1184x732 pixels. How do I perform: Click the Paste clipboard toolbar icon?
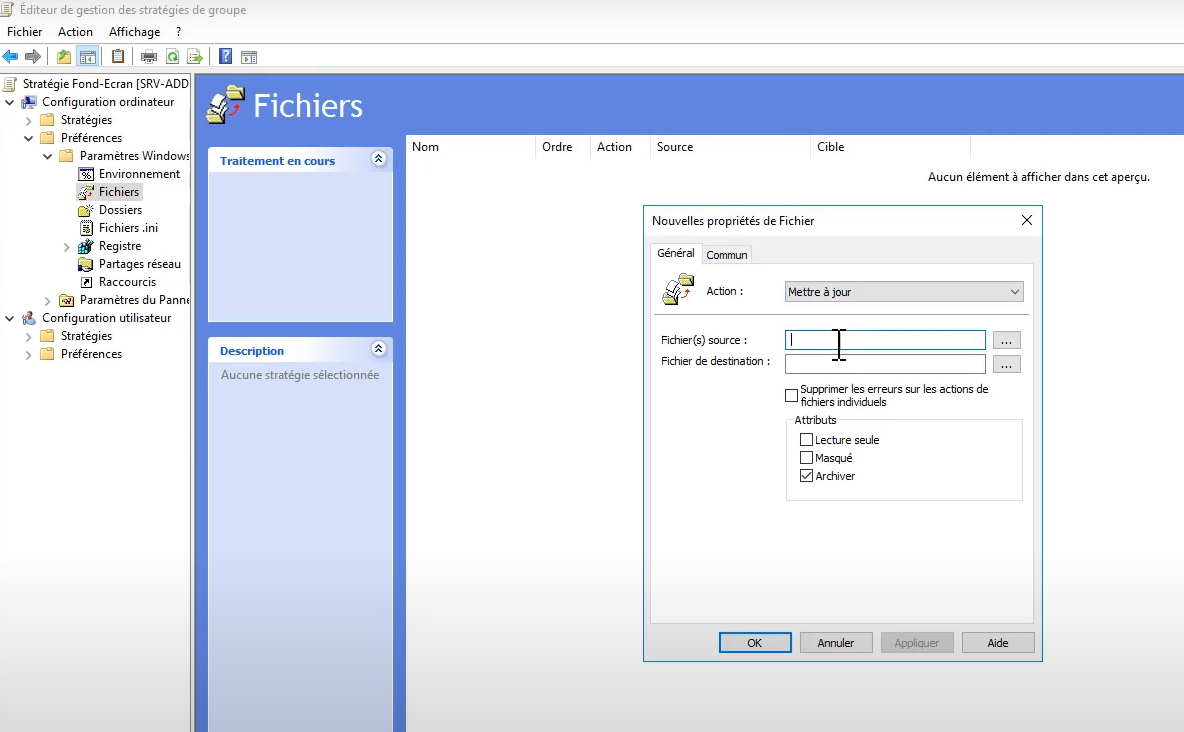pos(118,57)
